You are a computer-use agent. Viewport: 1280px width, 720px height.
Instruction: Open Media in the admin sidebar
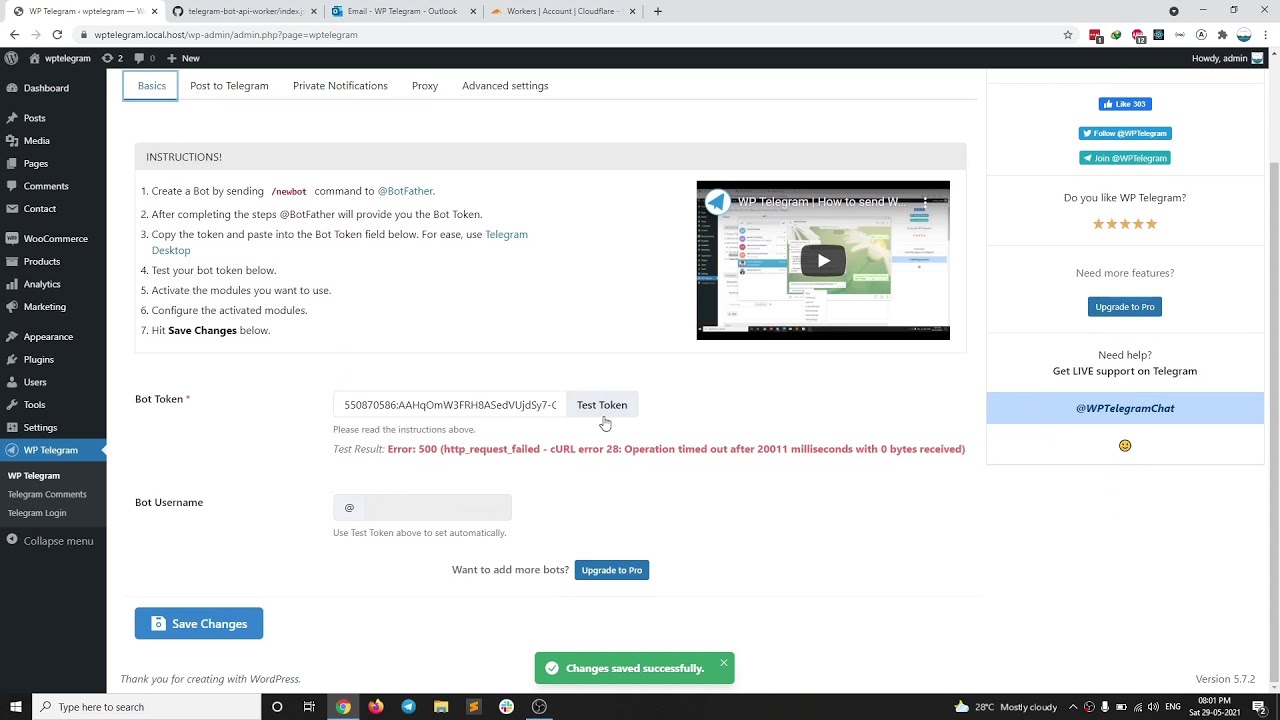(x=36, y=141)
